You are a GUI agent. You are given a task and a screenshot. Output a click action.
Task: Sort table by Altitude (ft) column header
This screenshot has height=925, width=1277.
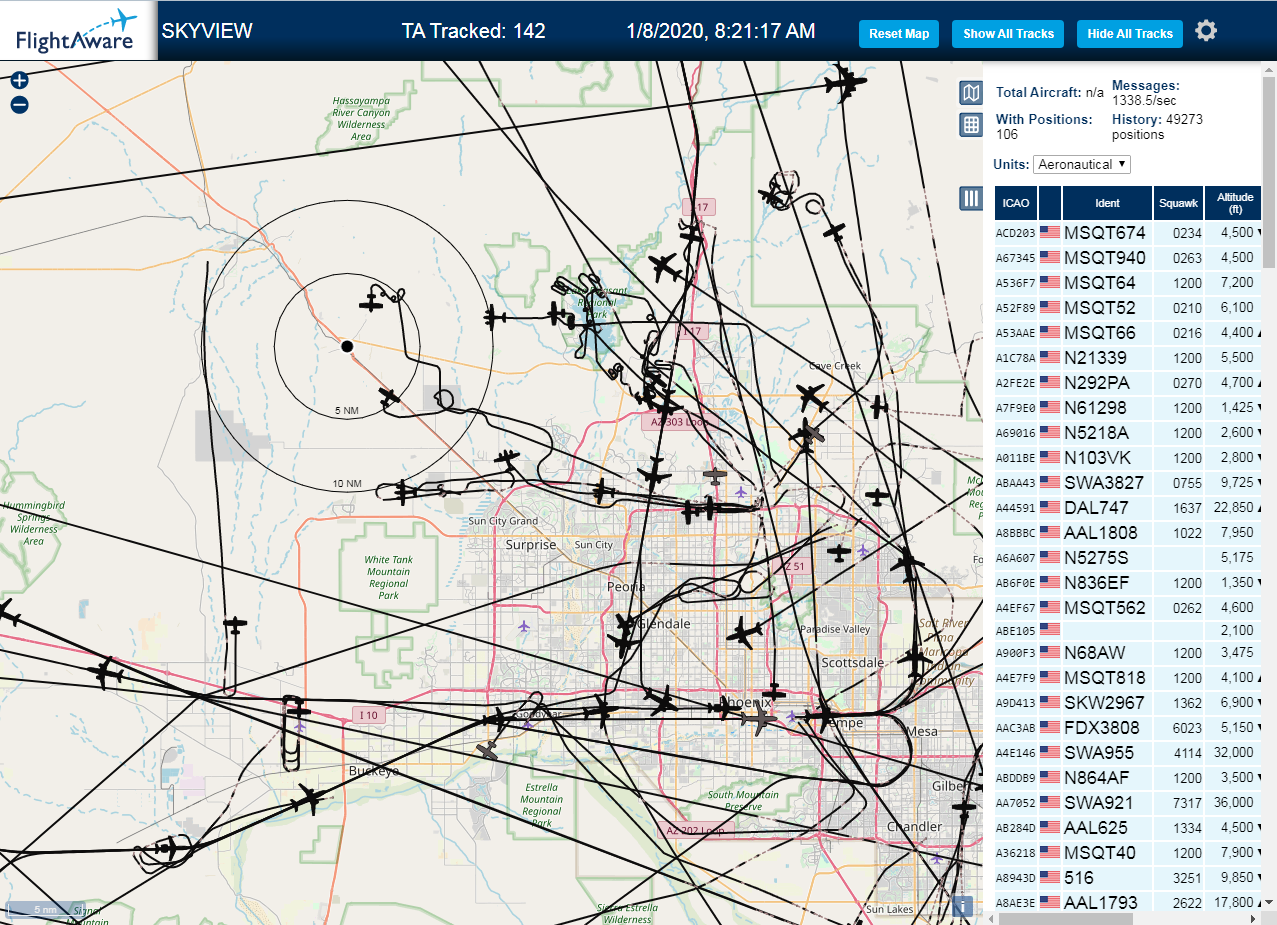tap(1235, 203)
